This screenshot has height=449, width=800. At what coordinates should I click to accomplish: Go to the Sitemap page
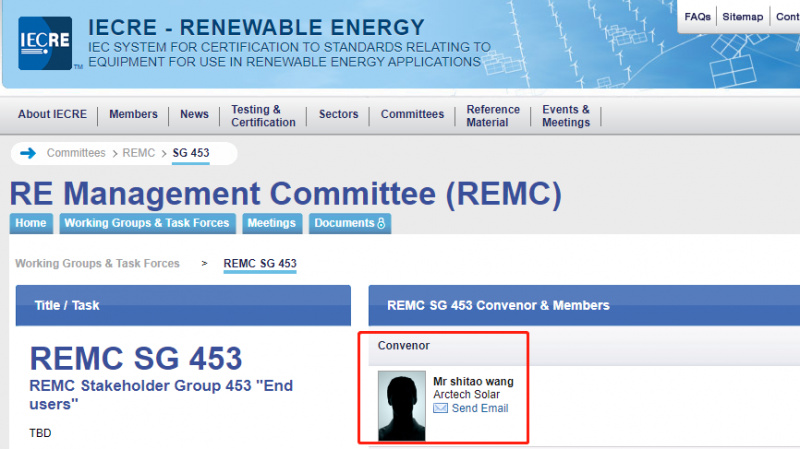742,17
